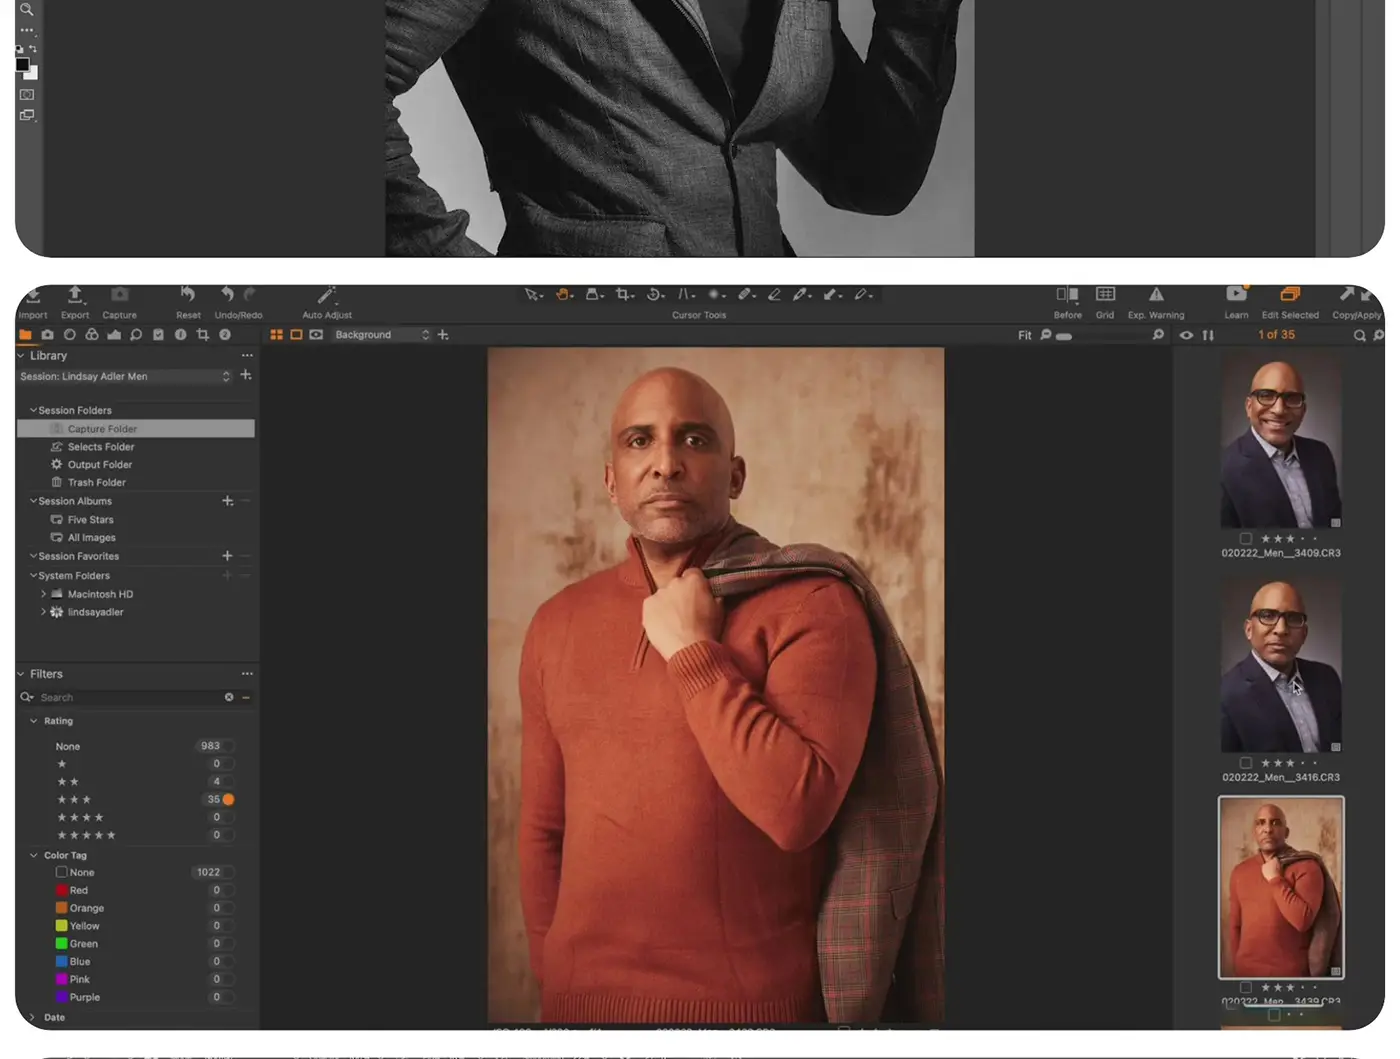Click the browser sort arrows icon

click(x=1208, y=335)
